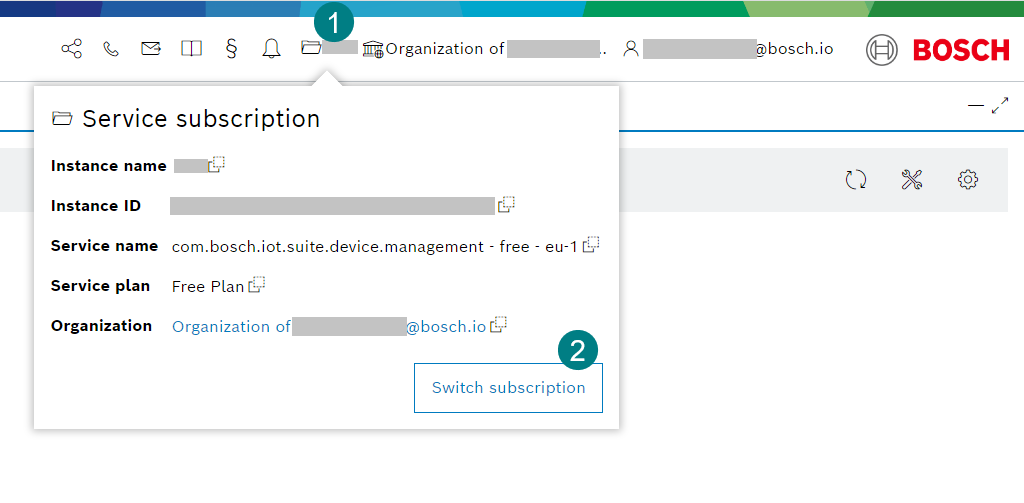Copy the Instance name value
This screenshot has height=503, width=1024.
216,165
